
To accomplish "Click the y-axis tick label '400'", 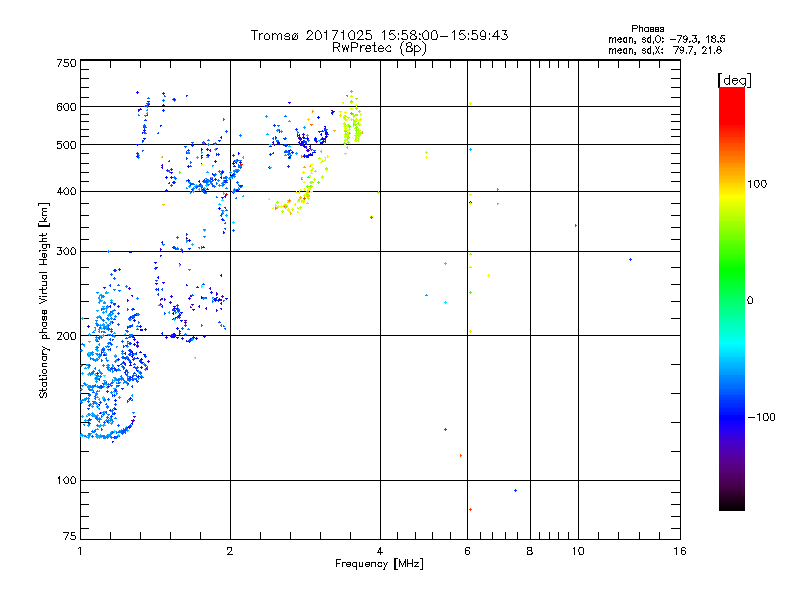I will click(x=66, y=191).
